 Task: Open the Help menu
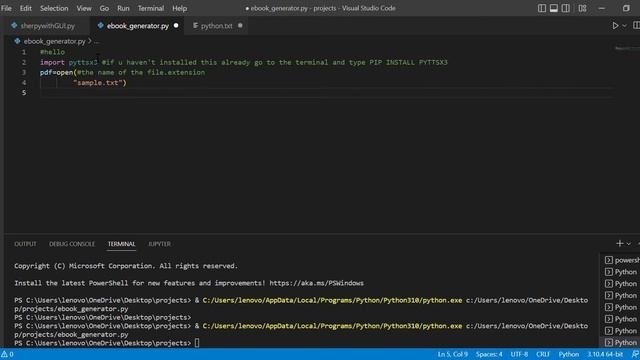[x=180, y=8]
